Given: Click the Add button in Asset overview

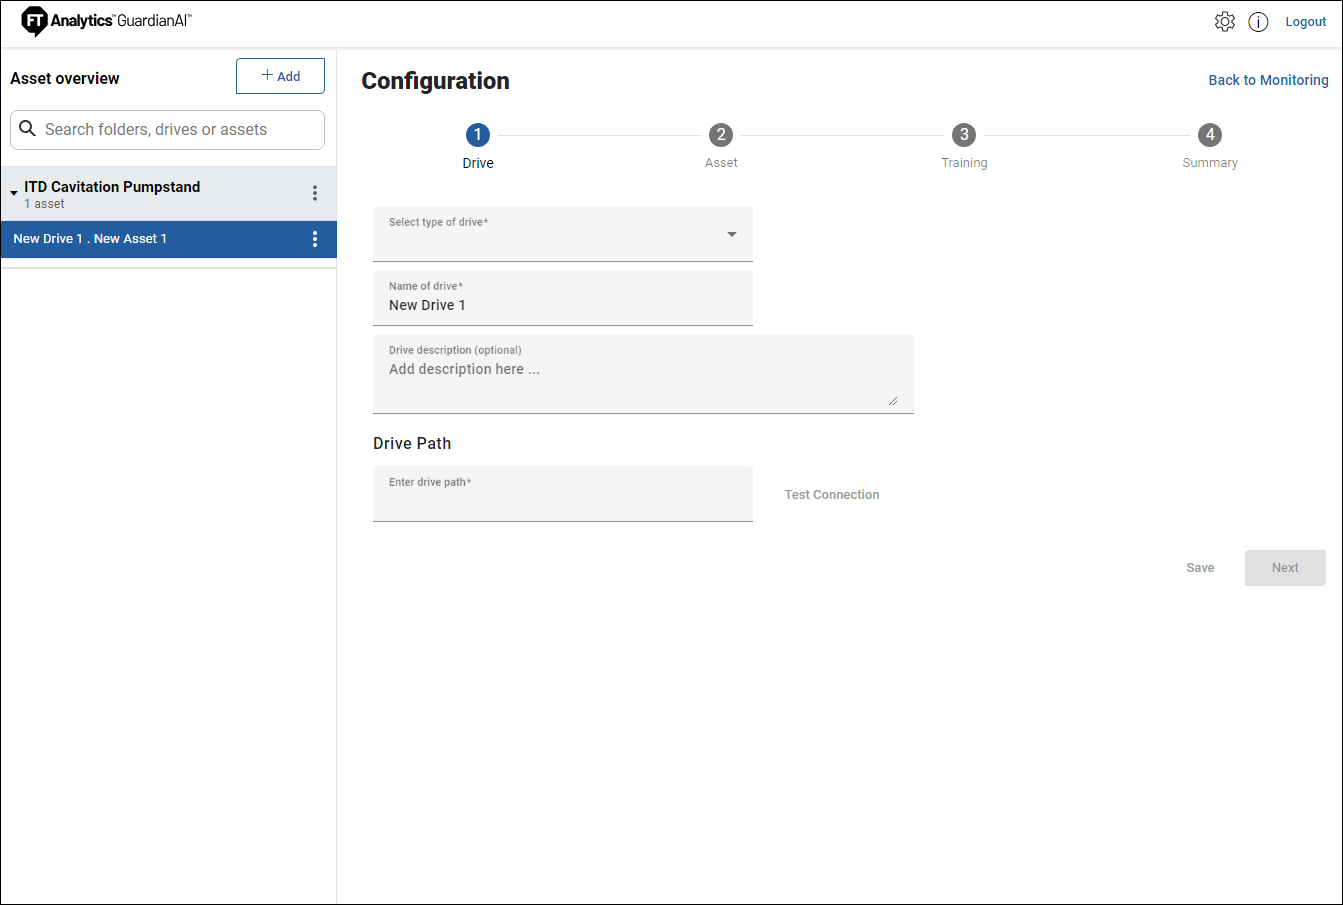Looking at the screenshot, I should pyautogui.click(x=280, y=76).
